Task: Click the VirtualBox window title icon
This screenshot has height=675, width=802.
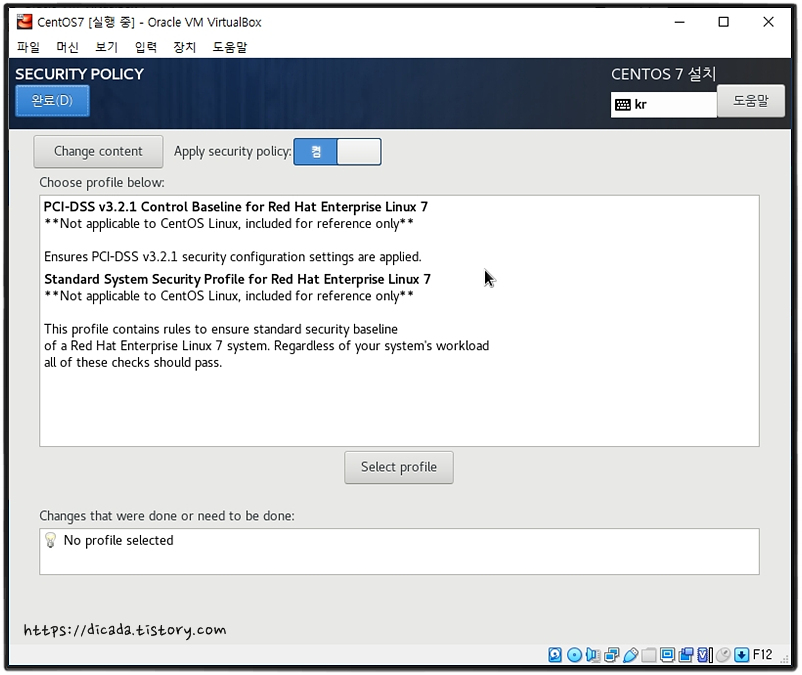Action: pyautogui.click(x=24, y=22)
